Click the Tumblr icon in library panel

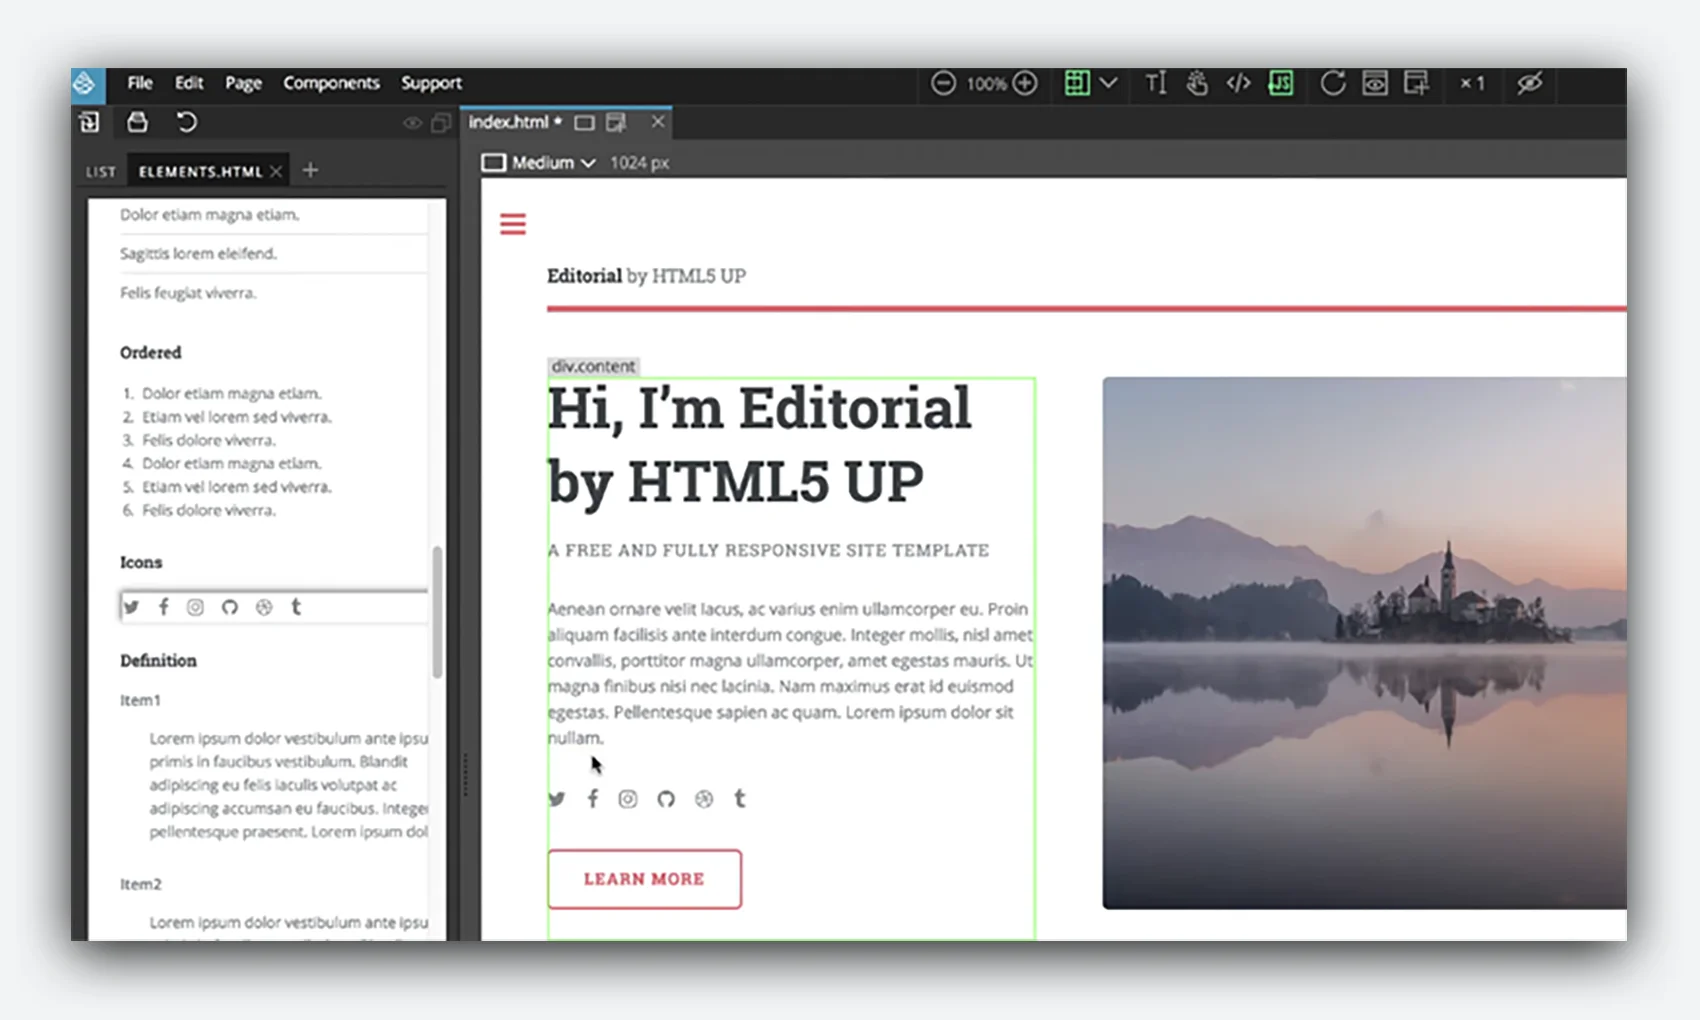296,606
